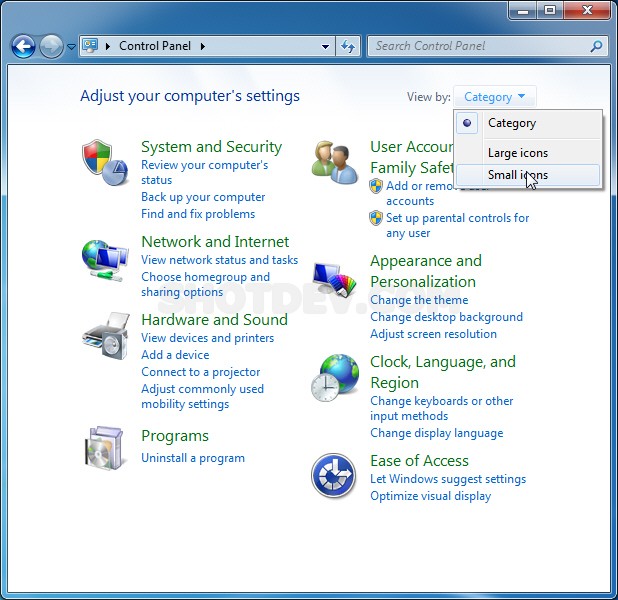The width and height of the screenshot is (618, 600).
Task: Choose Small icons from the view menu
Action: (518, 175)
